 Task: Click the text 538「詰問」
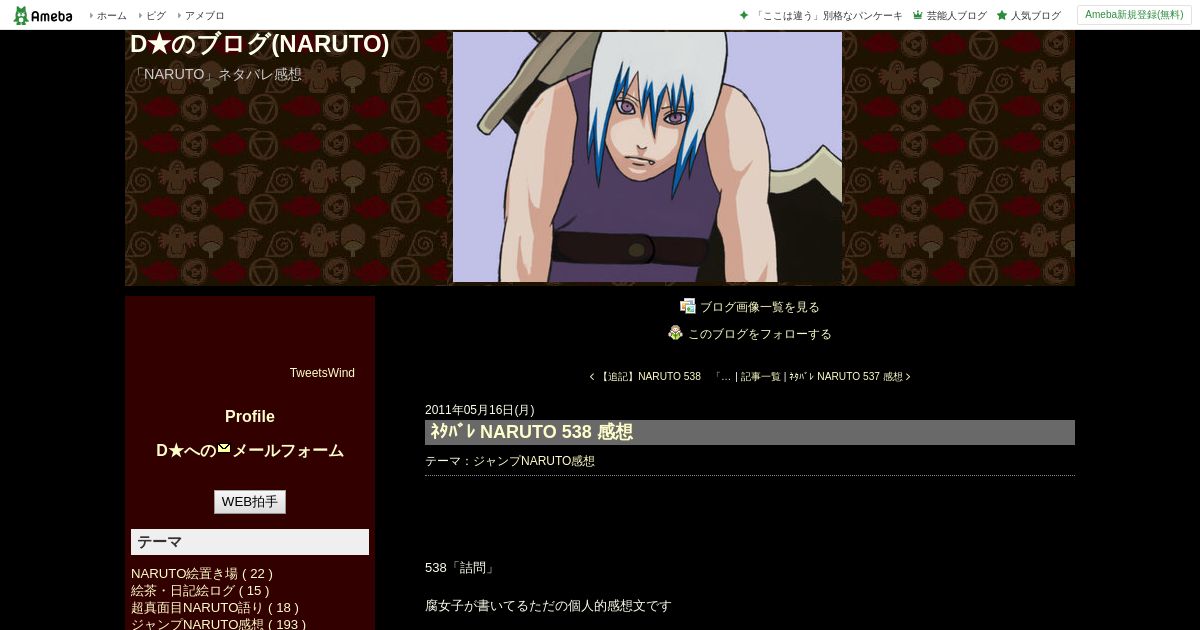(x=461, y=567)
